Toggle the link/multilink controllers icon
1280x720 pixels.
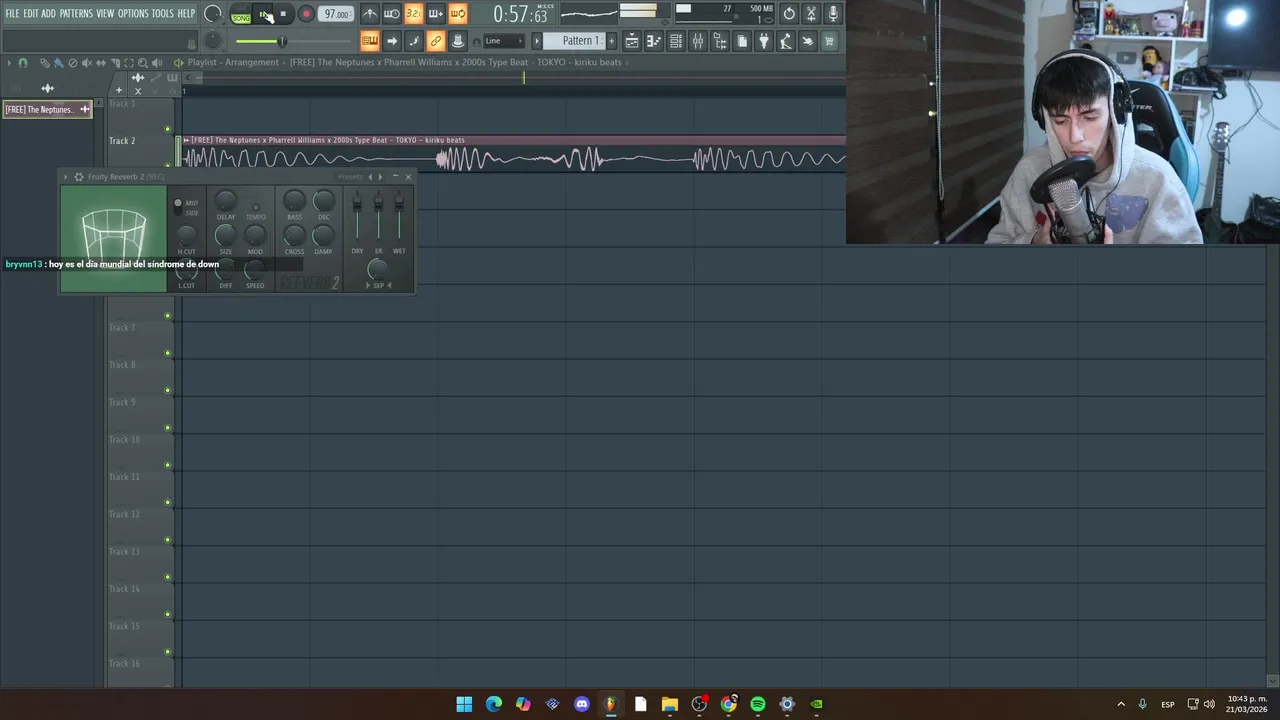click(x=436, y=41)
